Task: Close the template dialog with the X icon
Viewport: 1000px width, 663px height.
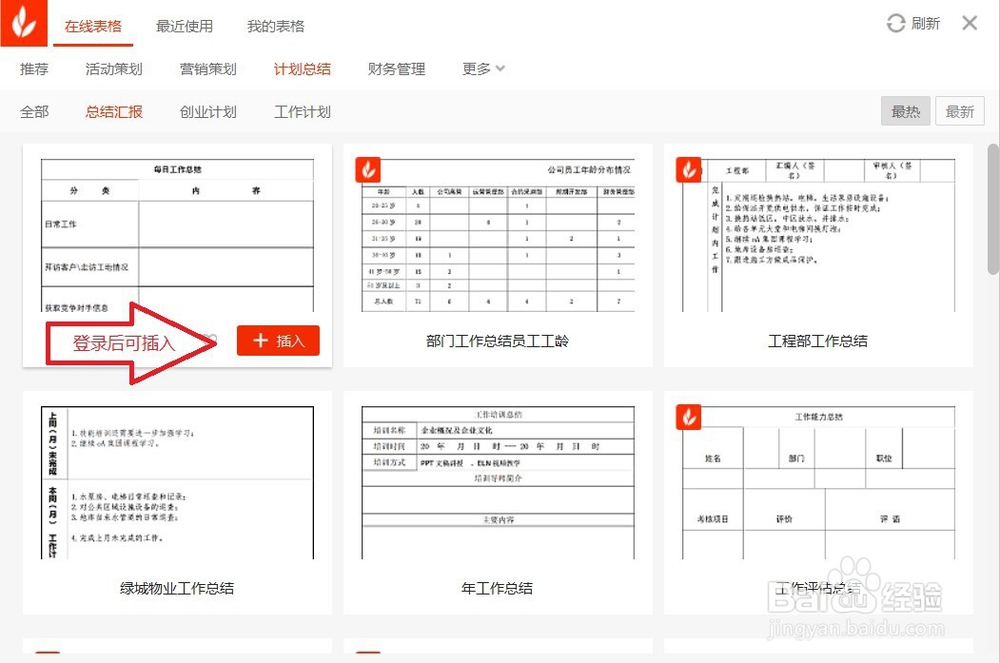Action: (x=971, y=23)
